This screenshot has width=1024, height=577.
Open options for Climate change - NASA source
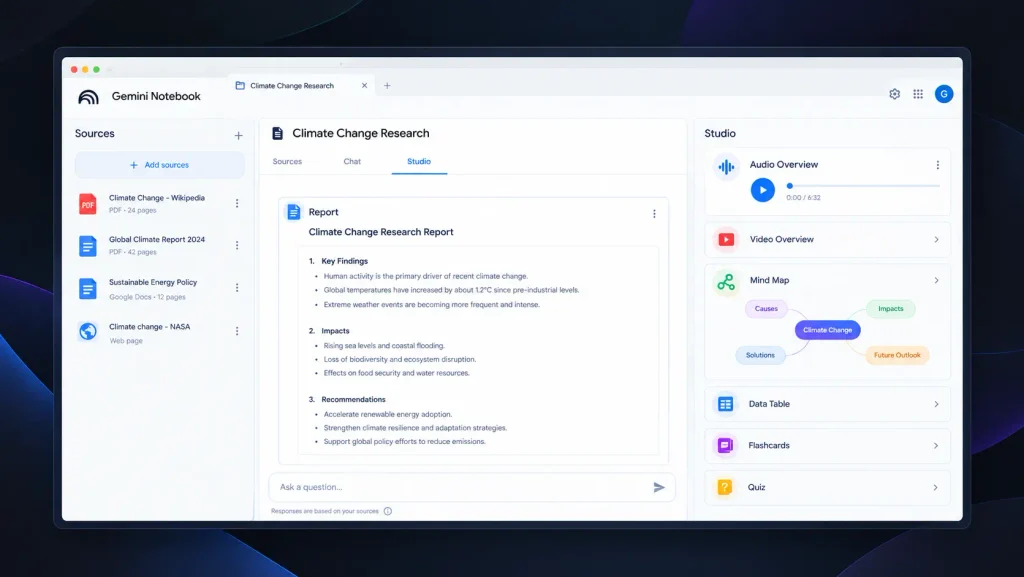(237, 331)
